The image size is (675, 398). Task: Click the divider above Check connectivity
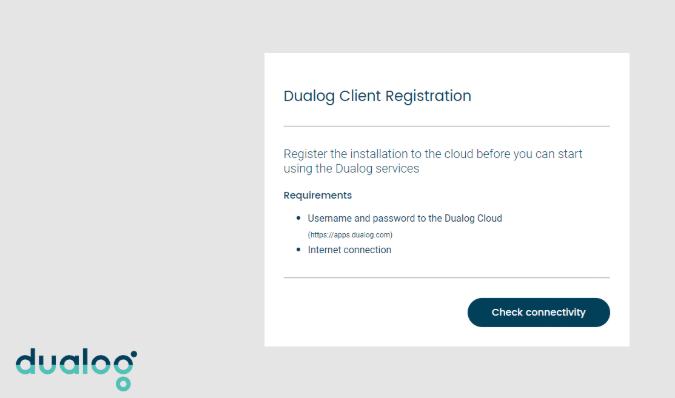446,278
